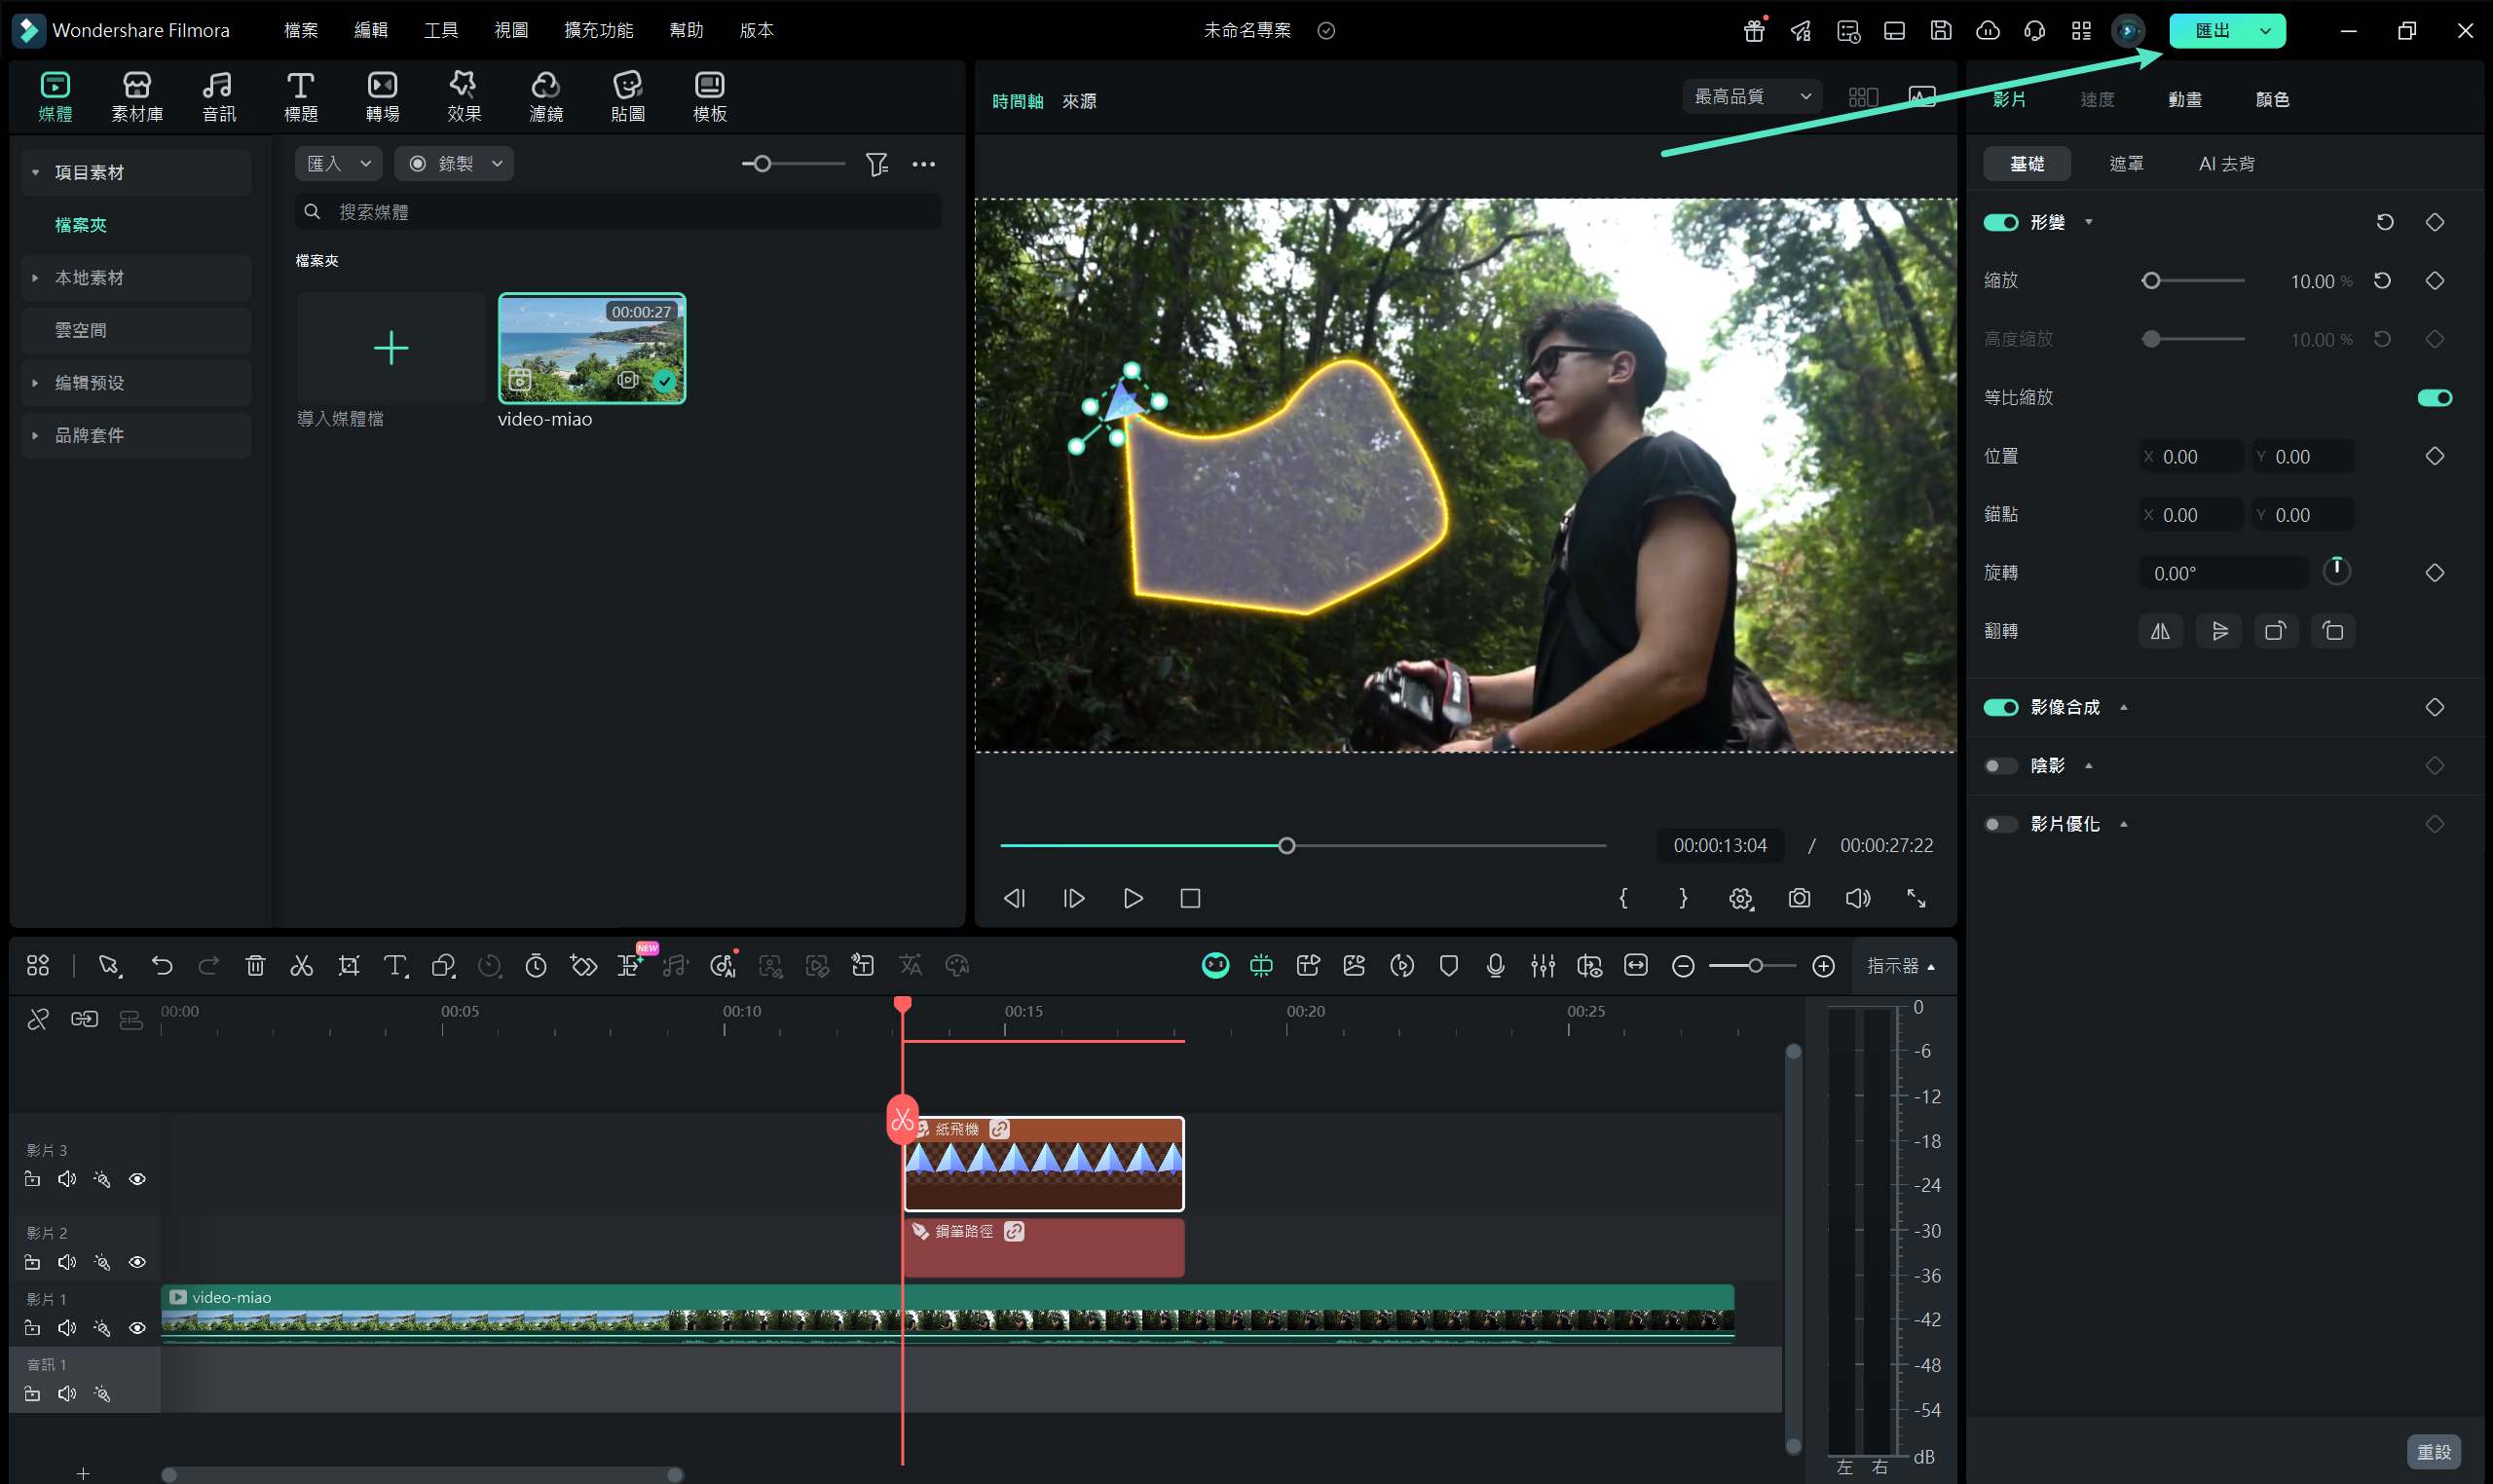Screen dimensions: 2493x1484
Task: Enable the 陰影 shadow toggle
Action: coord(2001,766)
